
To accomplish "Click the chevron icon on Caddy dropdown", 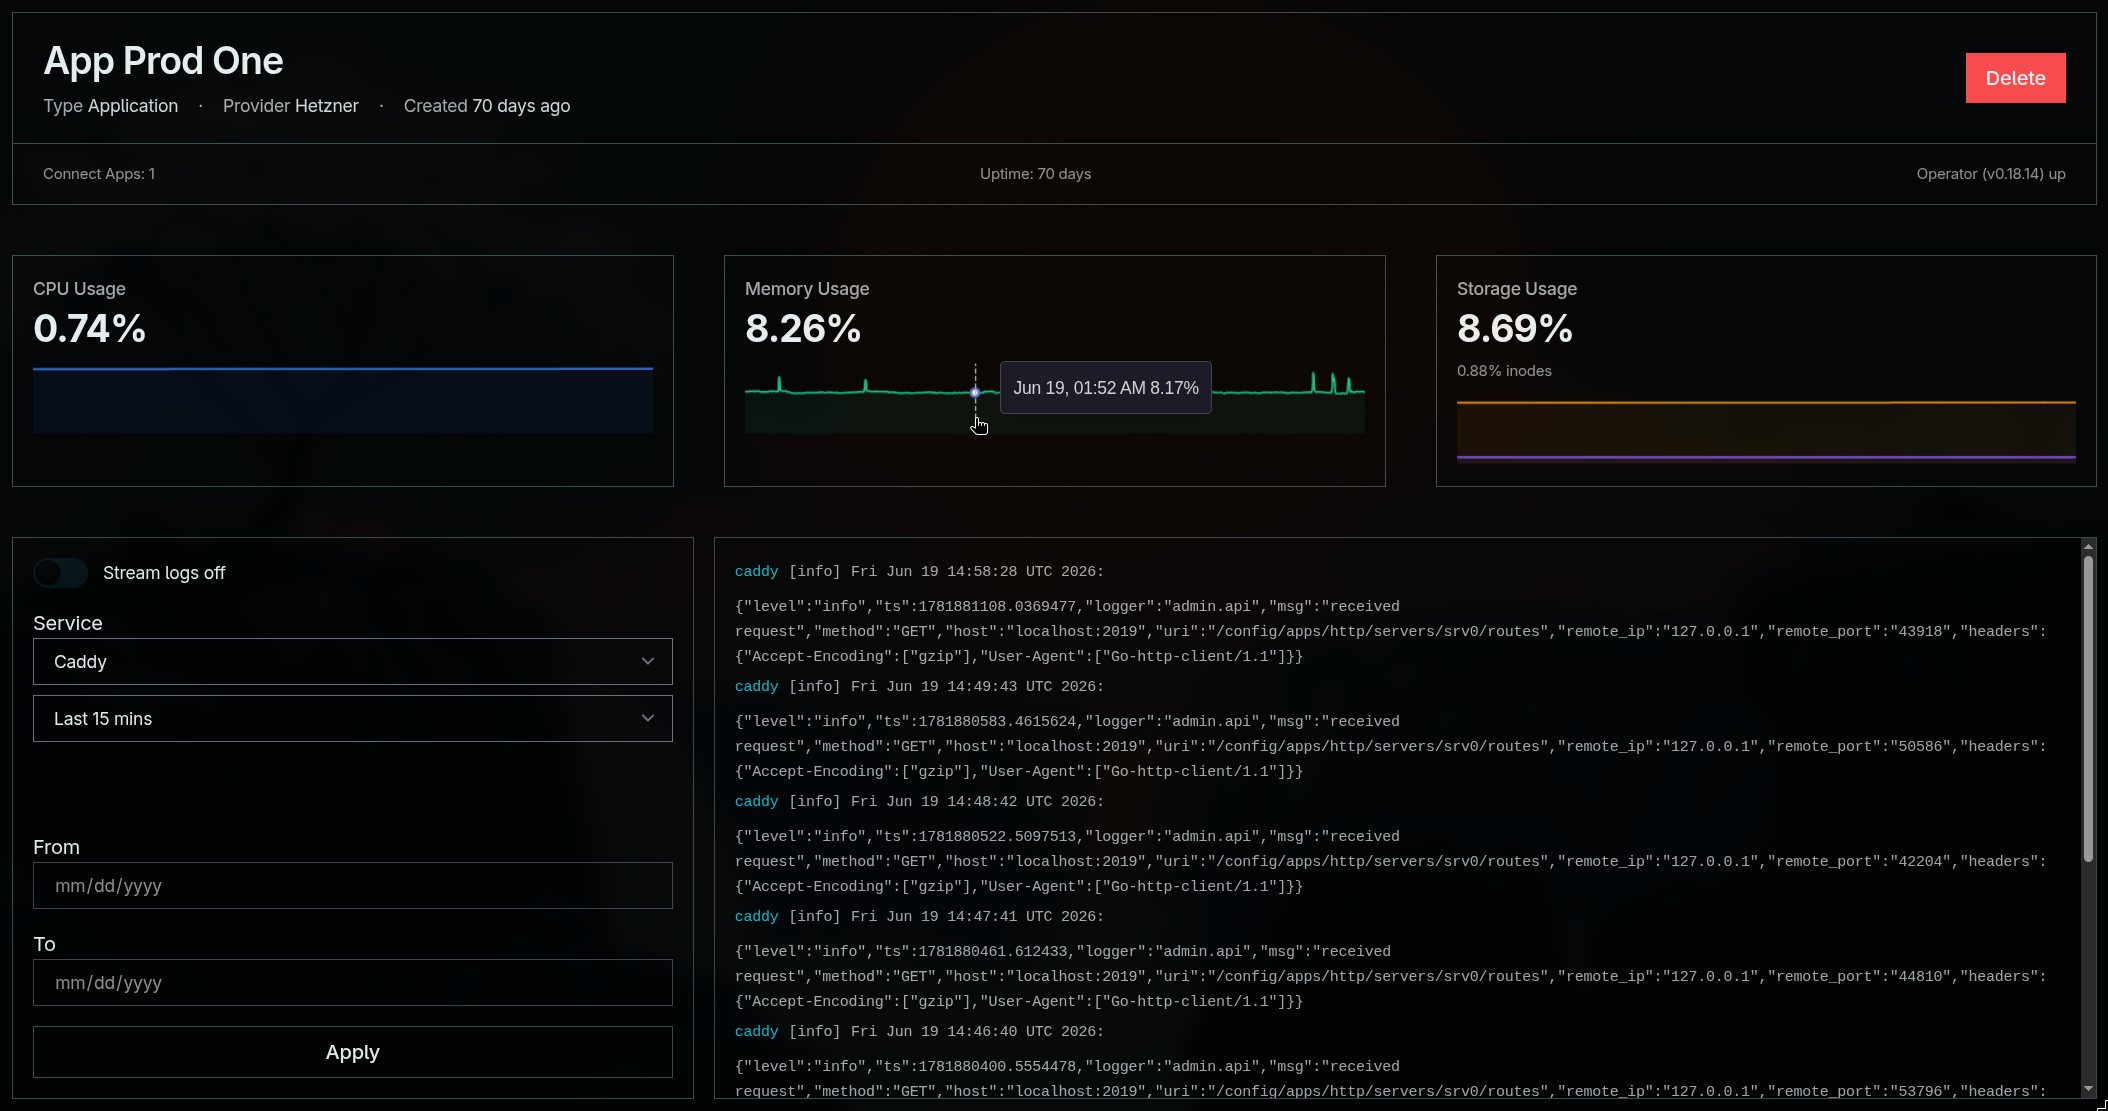I will tap(648, 662).
